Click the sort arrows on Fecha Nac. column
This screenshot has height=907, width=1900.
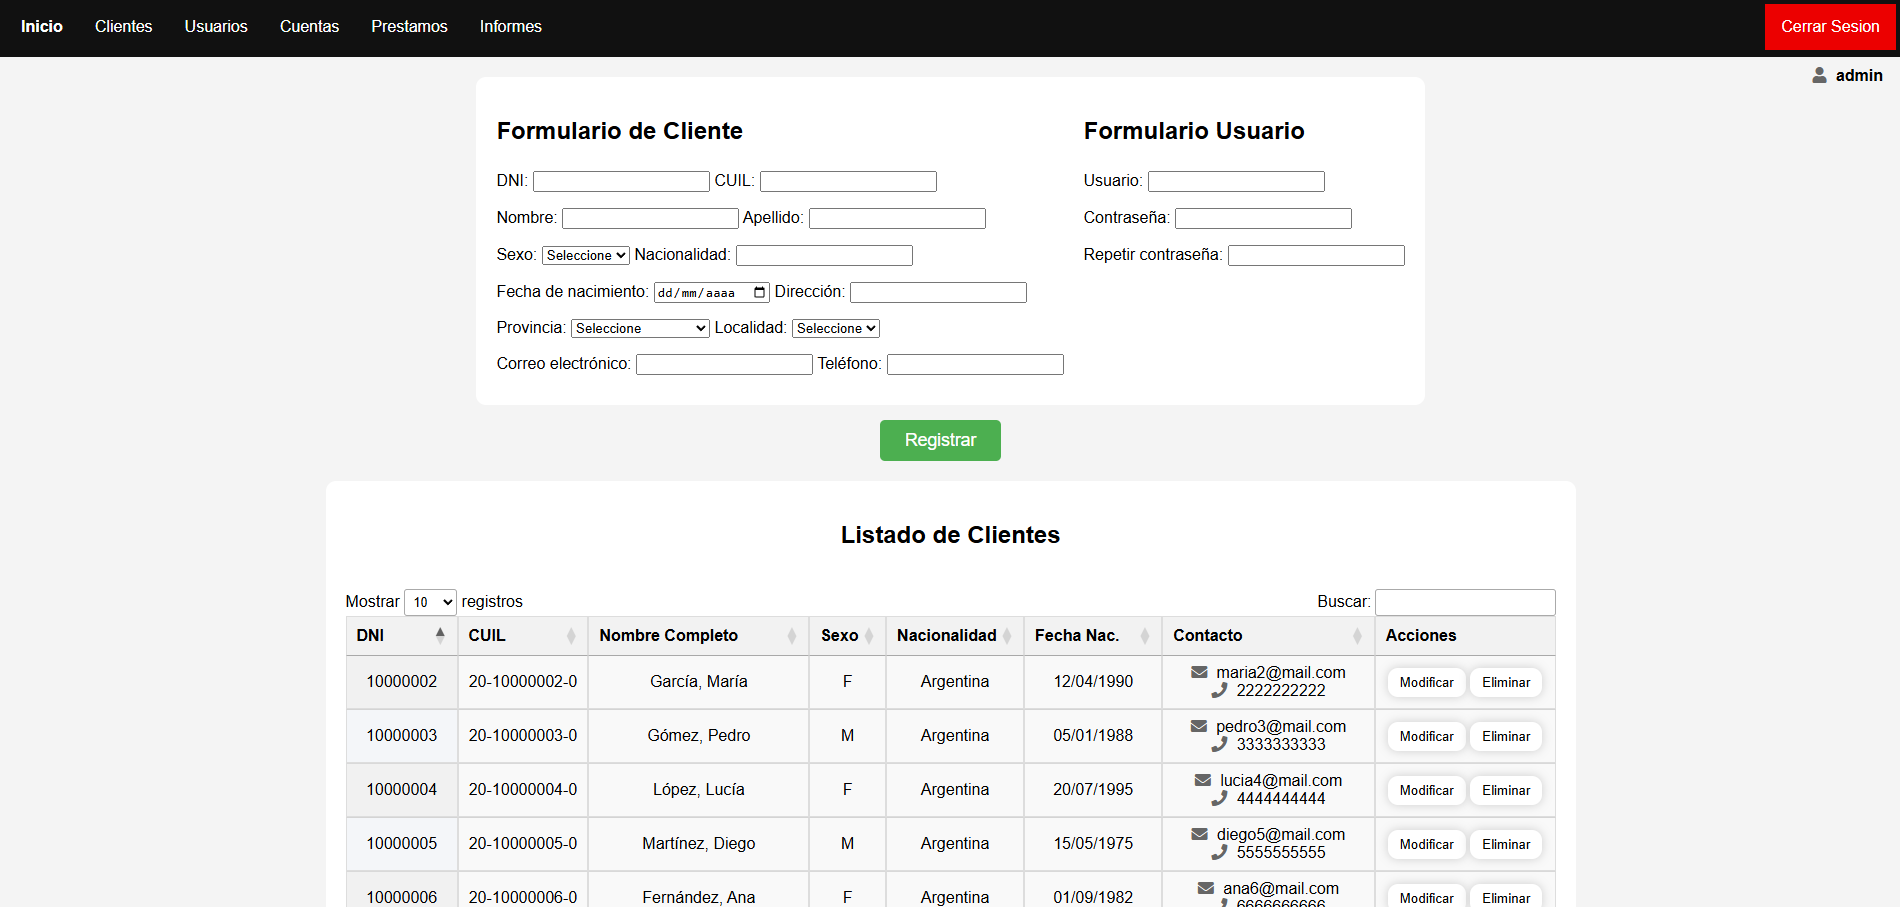tap(1146, 635)
